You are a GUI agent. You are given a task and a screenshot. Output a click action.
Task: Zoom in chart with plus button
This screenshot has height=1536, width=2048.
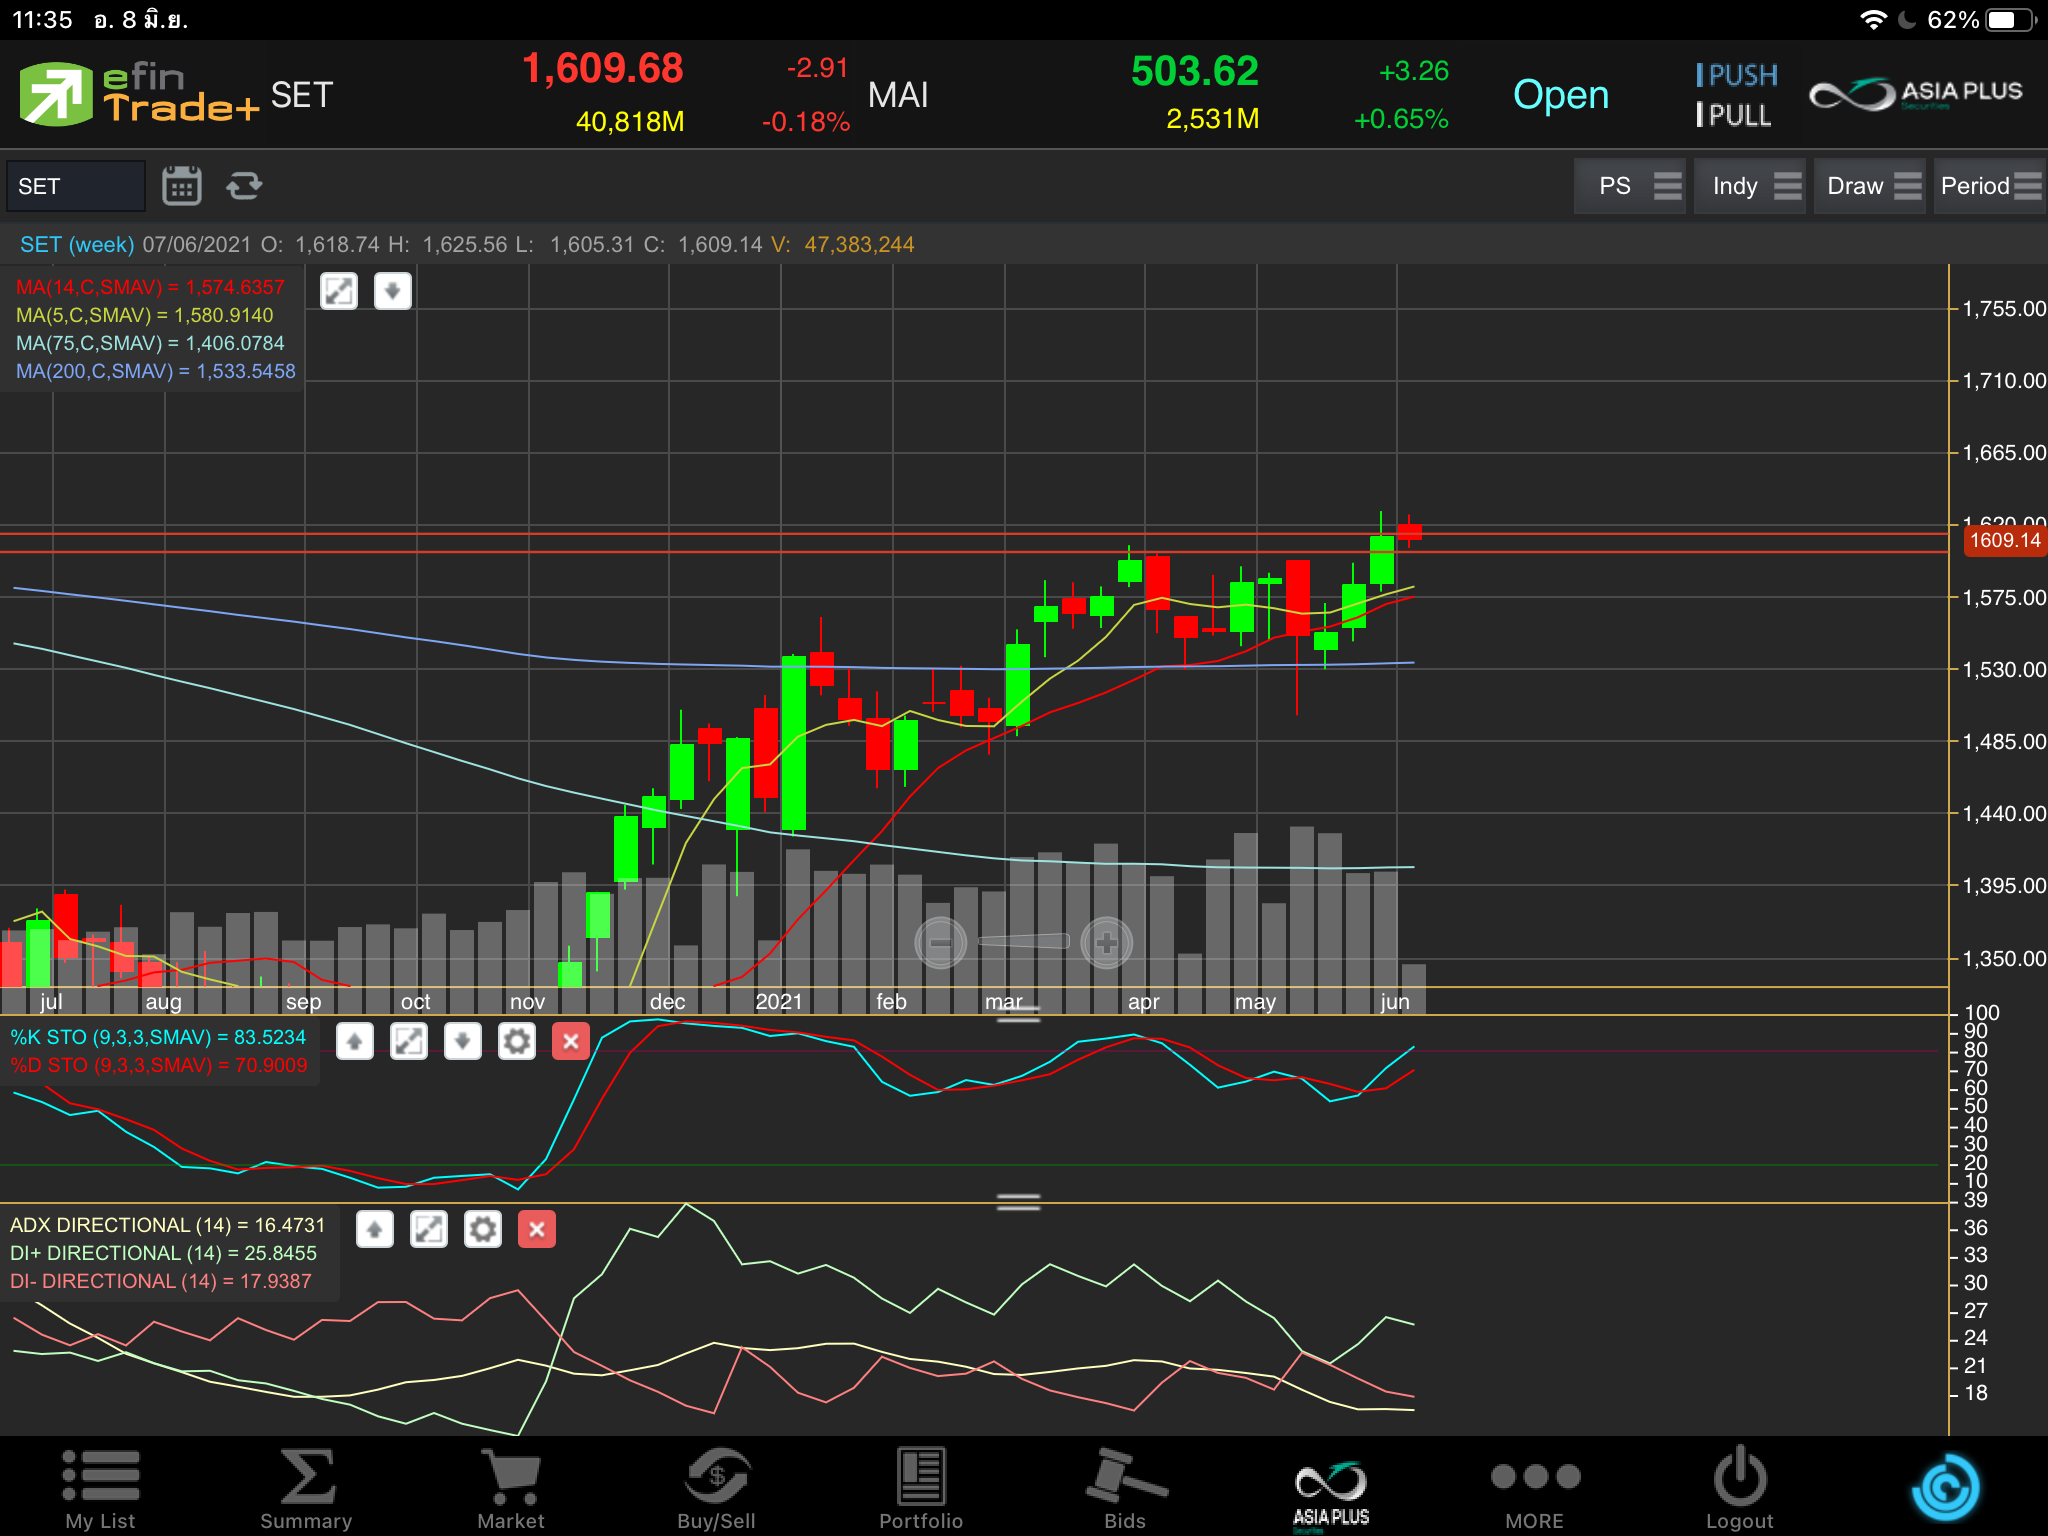[1106, 943]
